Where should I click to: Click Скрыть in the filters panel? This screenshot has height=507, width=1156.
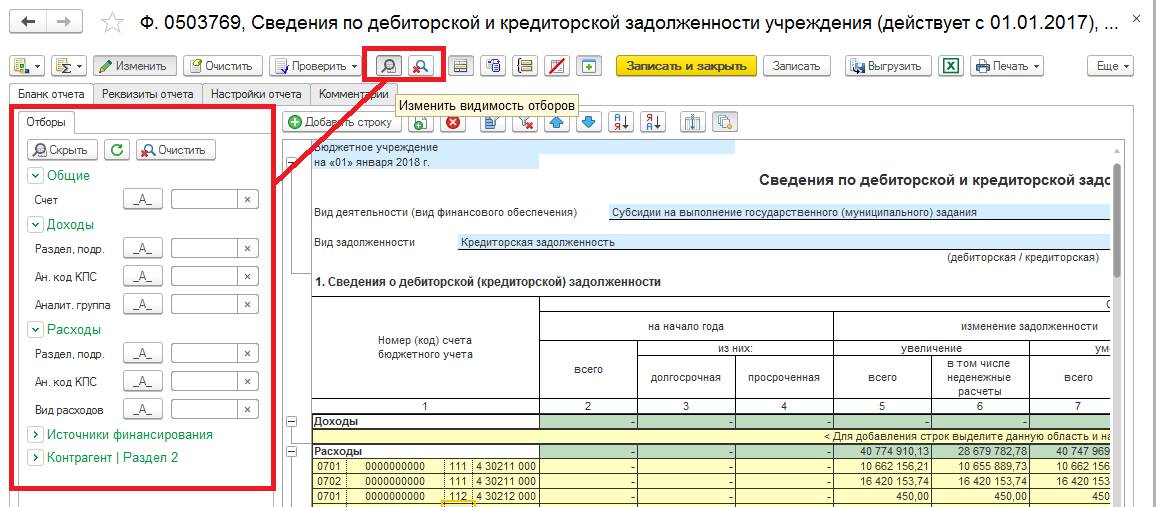[x=63, y=150]
